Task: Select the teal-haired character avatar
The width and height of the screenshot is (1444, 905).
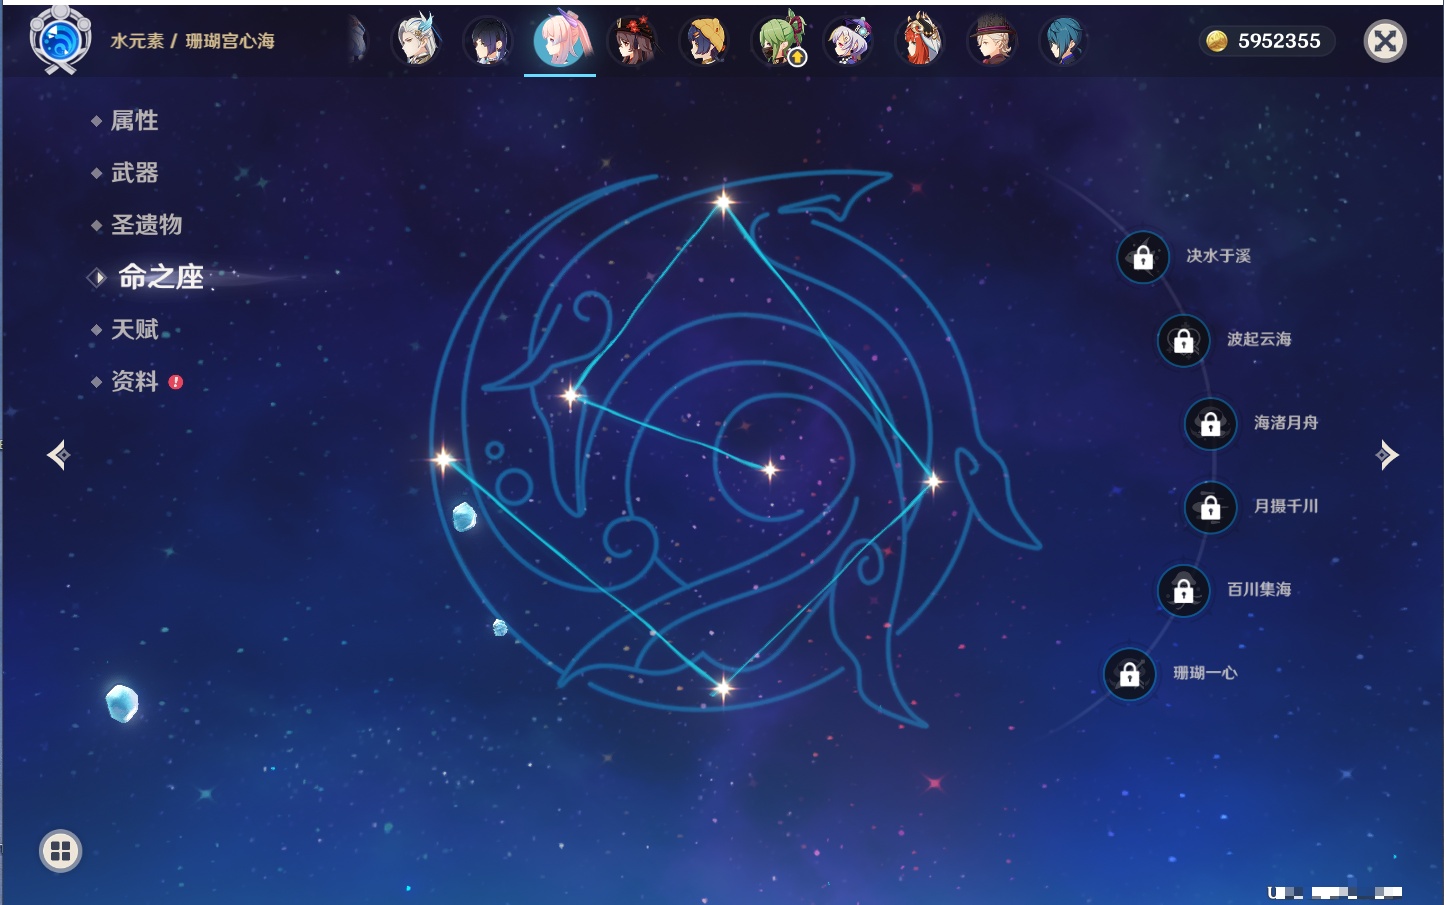Action: pos(1064,41)
